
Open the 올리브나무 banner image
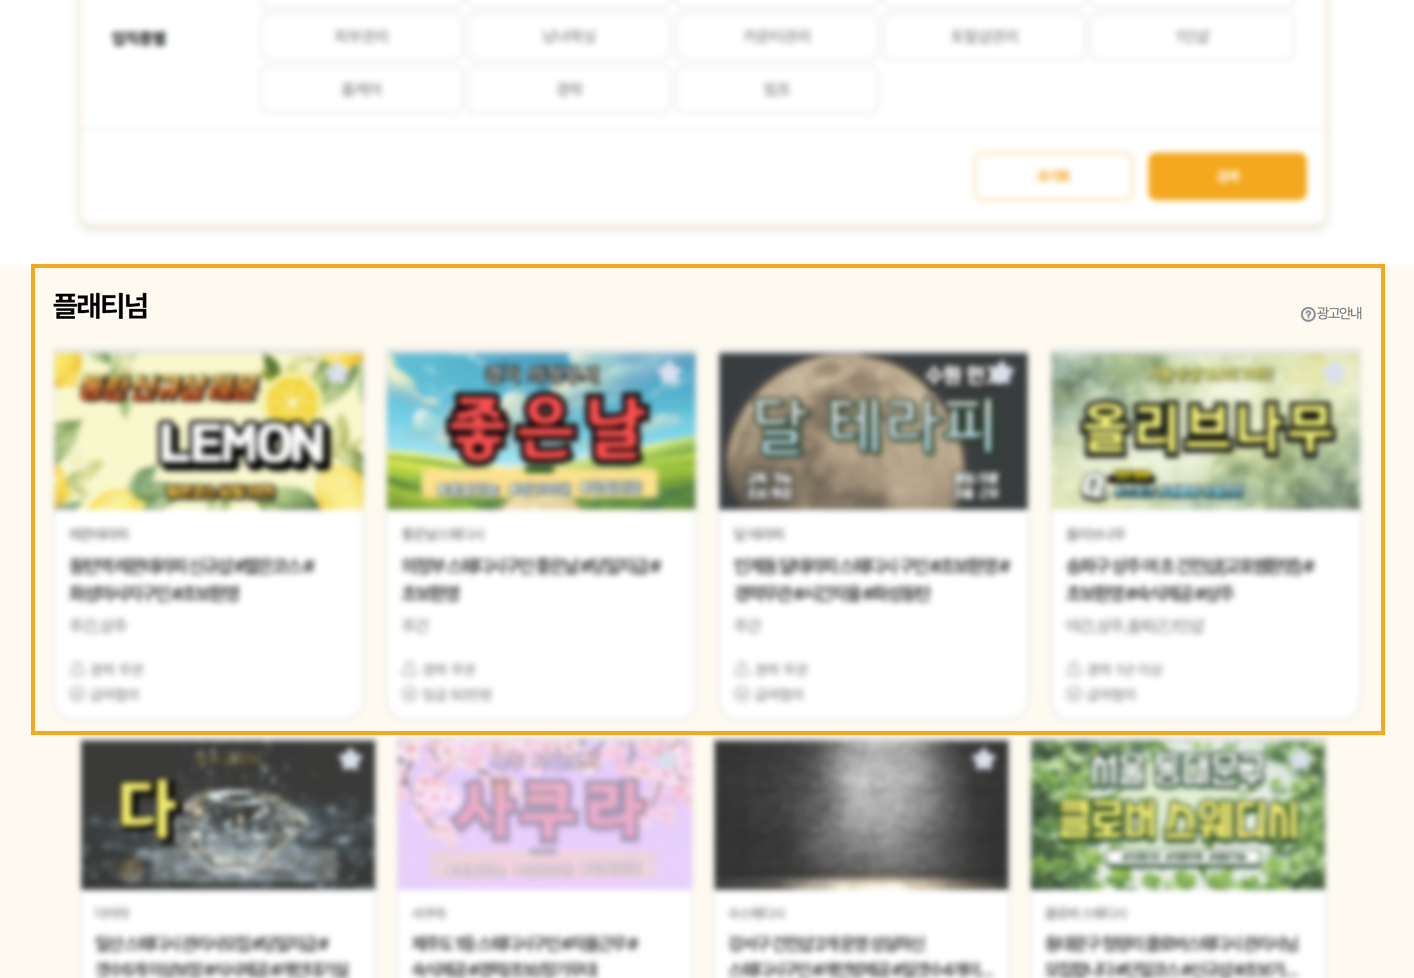click(x=1205, y=432)
